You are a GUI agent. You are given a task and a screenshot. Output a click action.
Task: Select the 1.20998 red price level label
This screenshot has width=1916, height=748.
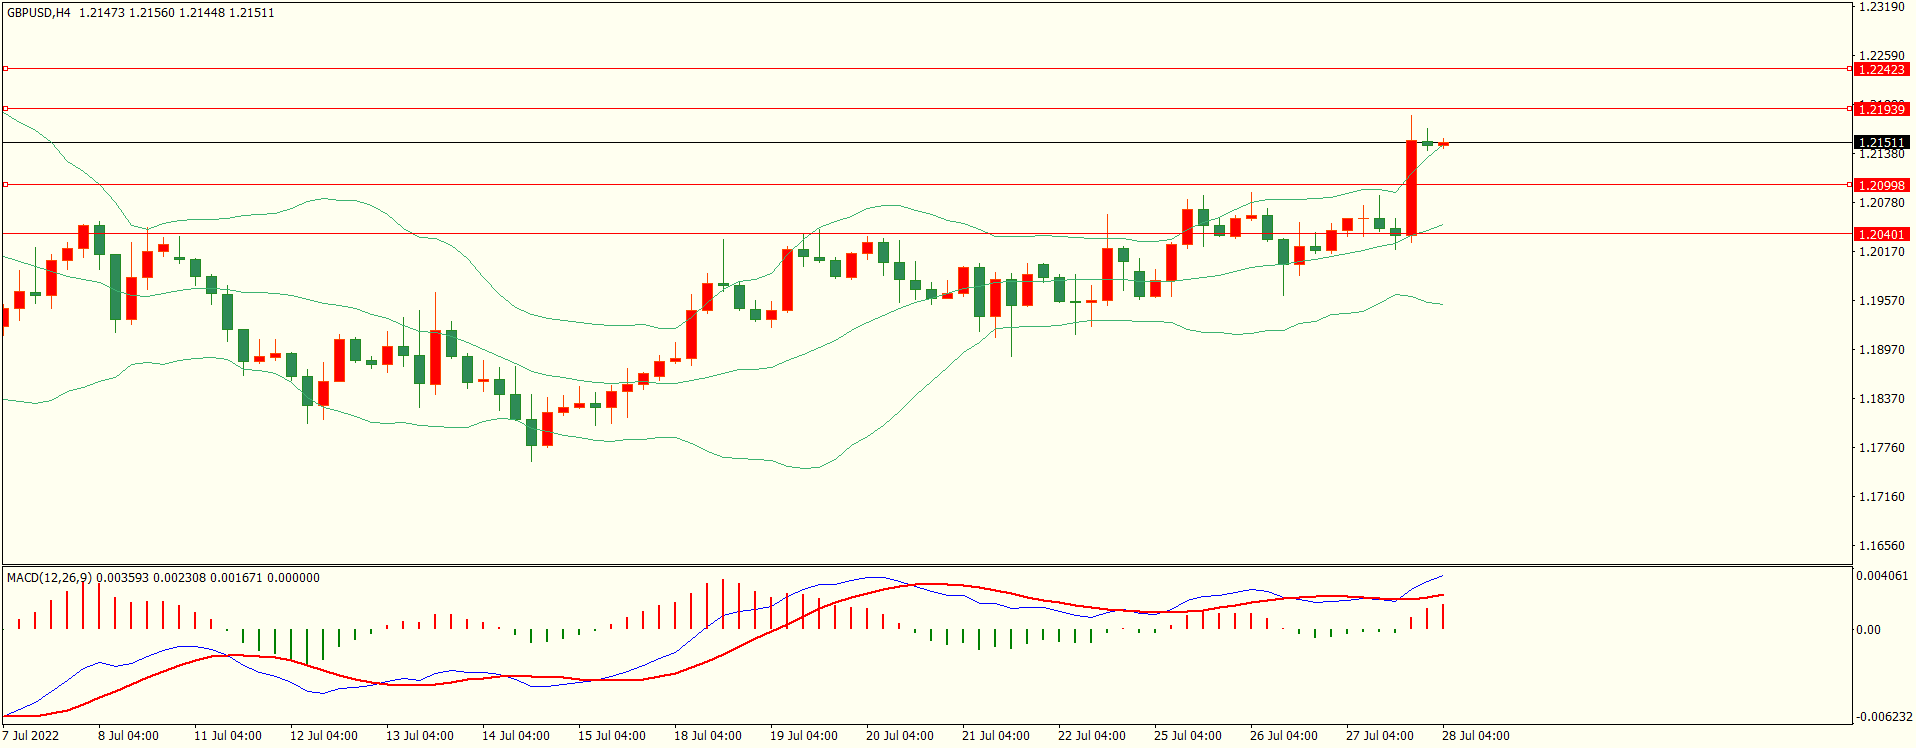point(1881,185)
